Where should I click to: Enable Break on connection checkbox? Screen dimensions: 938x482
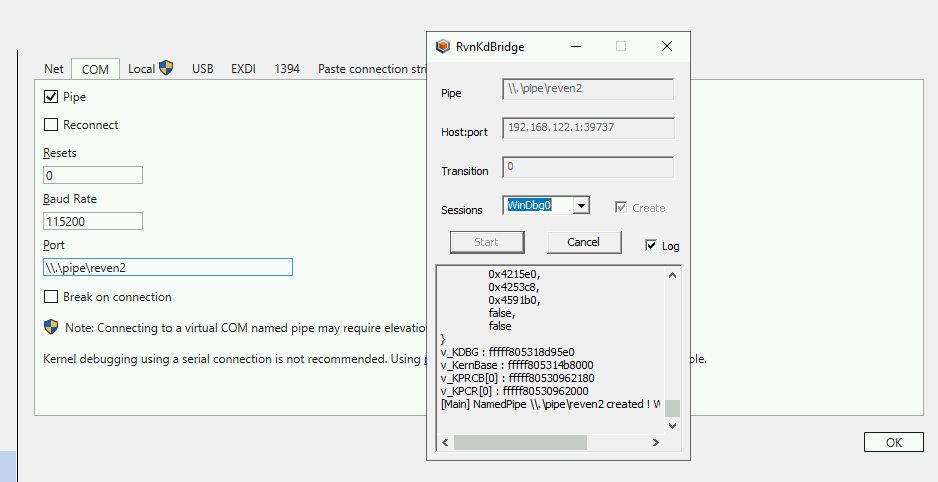point(51,297)
